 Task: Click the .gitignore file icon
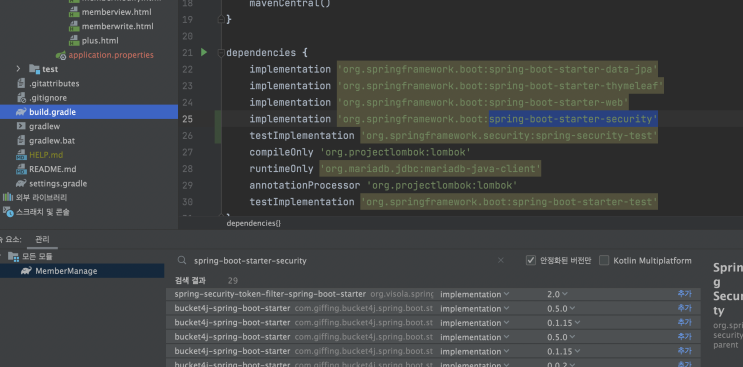click(x=21, y=98)
